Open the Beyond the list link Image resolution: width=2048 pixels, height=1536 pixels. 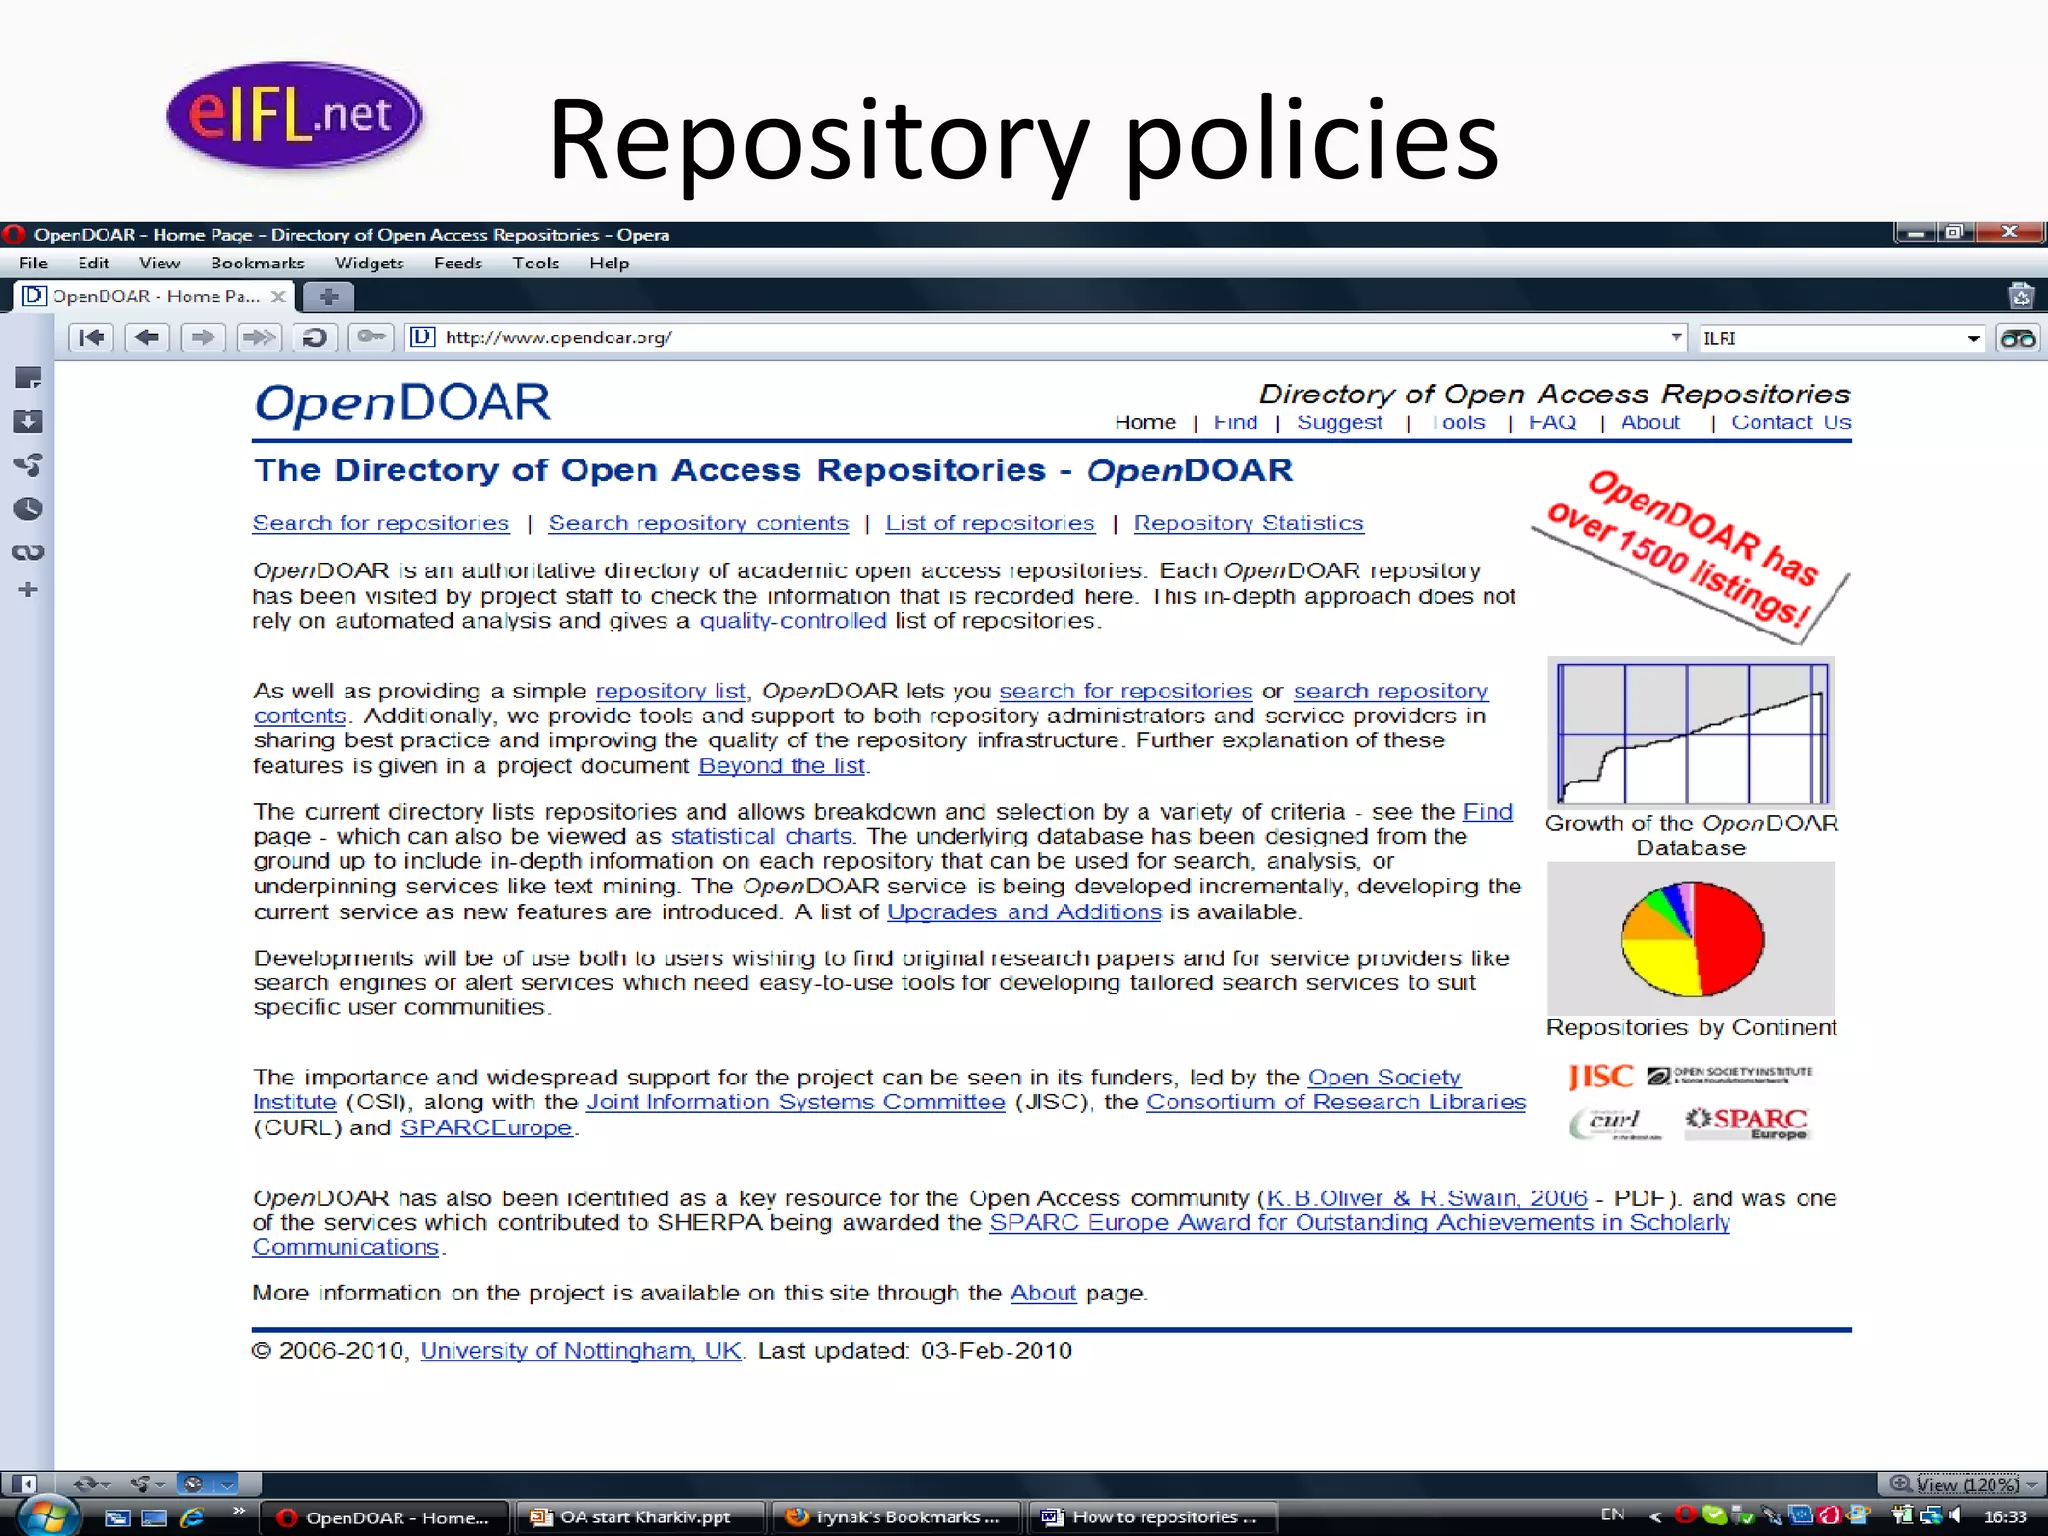[782, 766]
